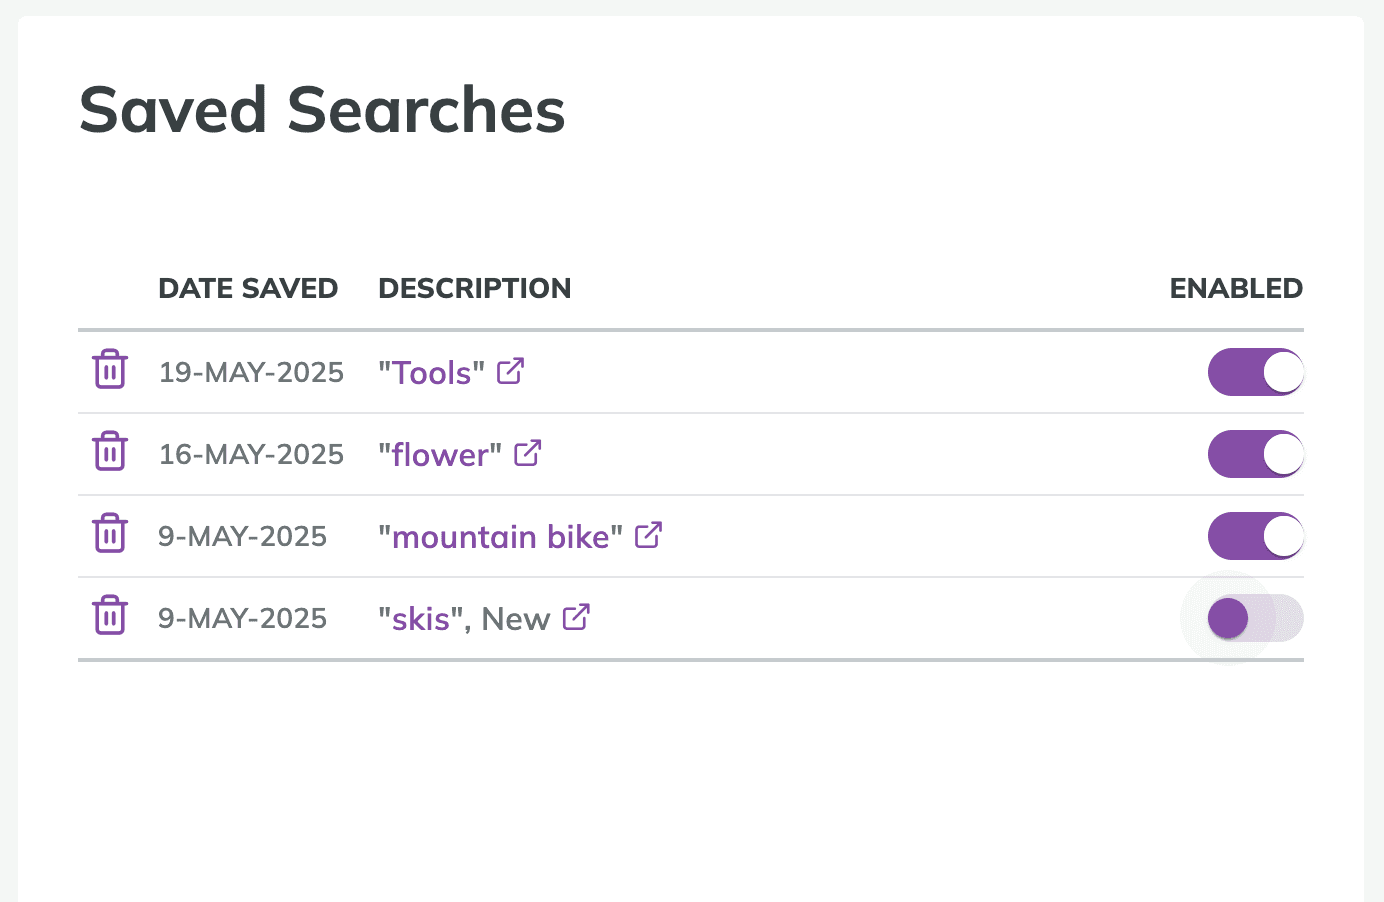Delete the "Tools" saved search
This screenshot has height=902, width=1384.
[110, 370]
